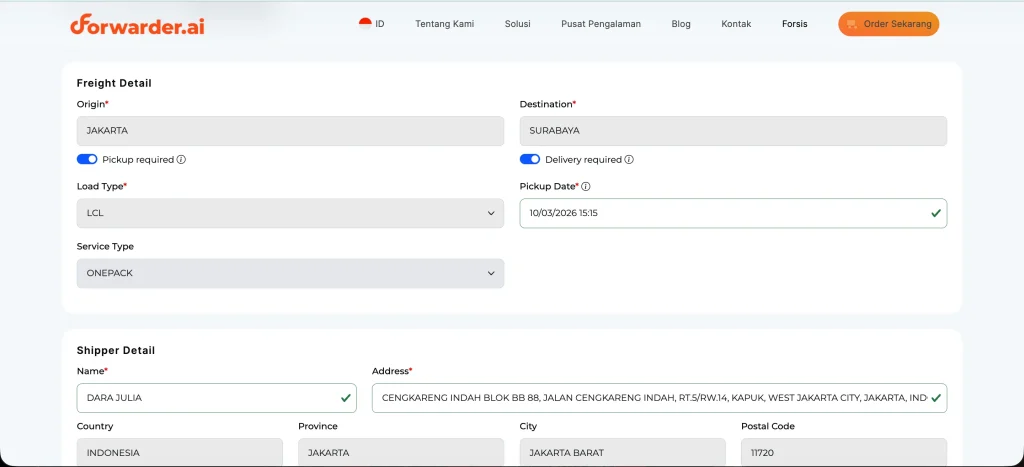Toggle the Delivery required switch
Viewport: 1024px width, 467px height.
(x=530, y=159)
